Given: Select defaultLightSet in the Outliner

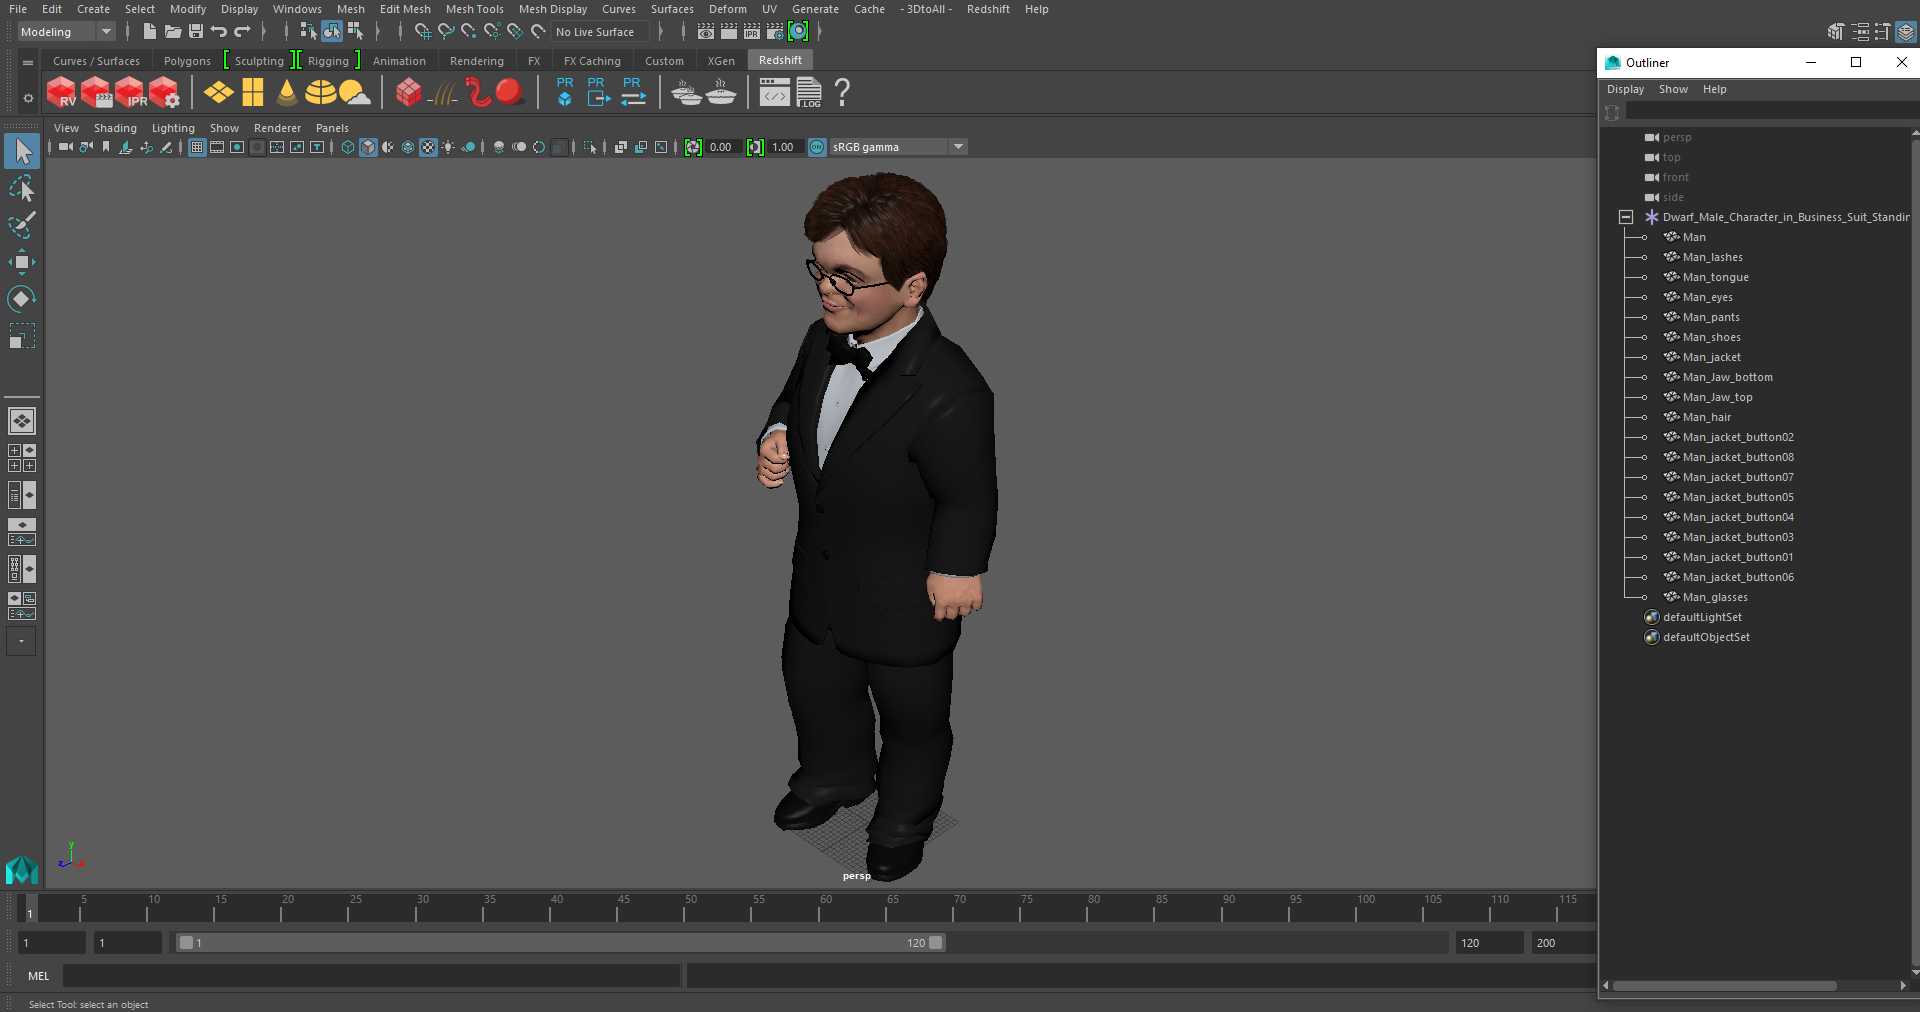Looking at the screenshot, I should click(x=1702, y=617).
